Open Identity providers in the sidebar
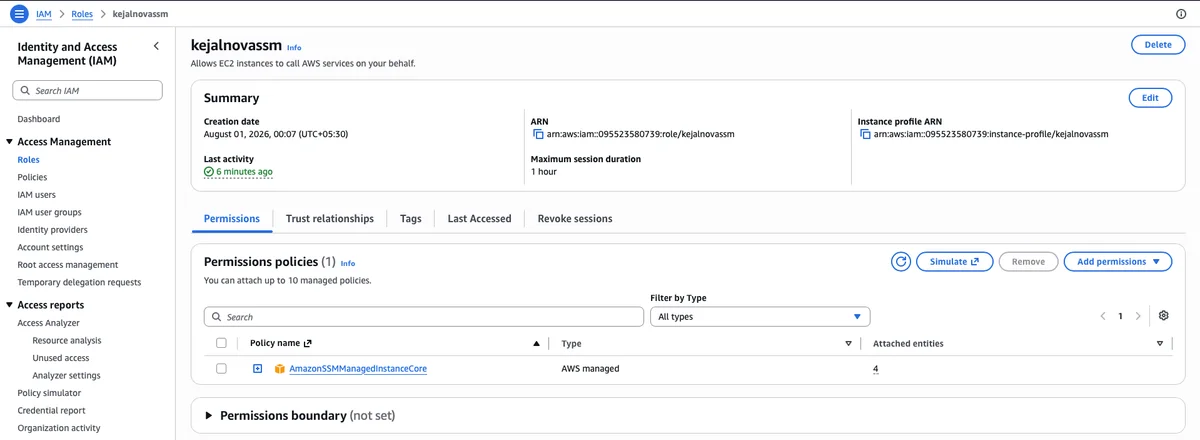 (x=53, y=229)
